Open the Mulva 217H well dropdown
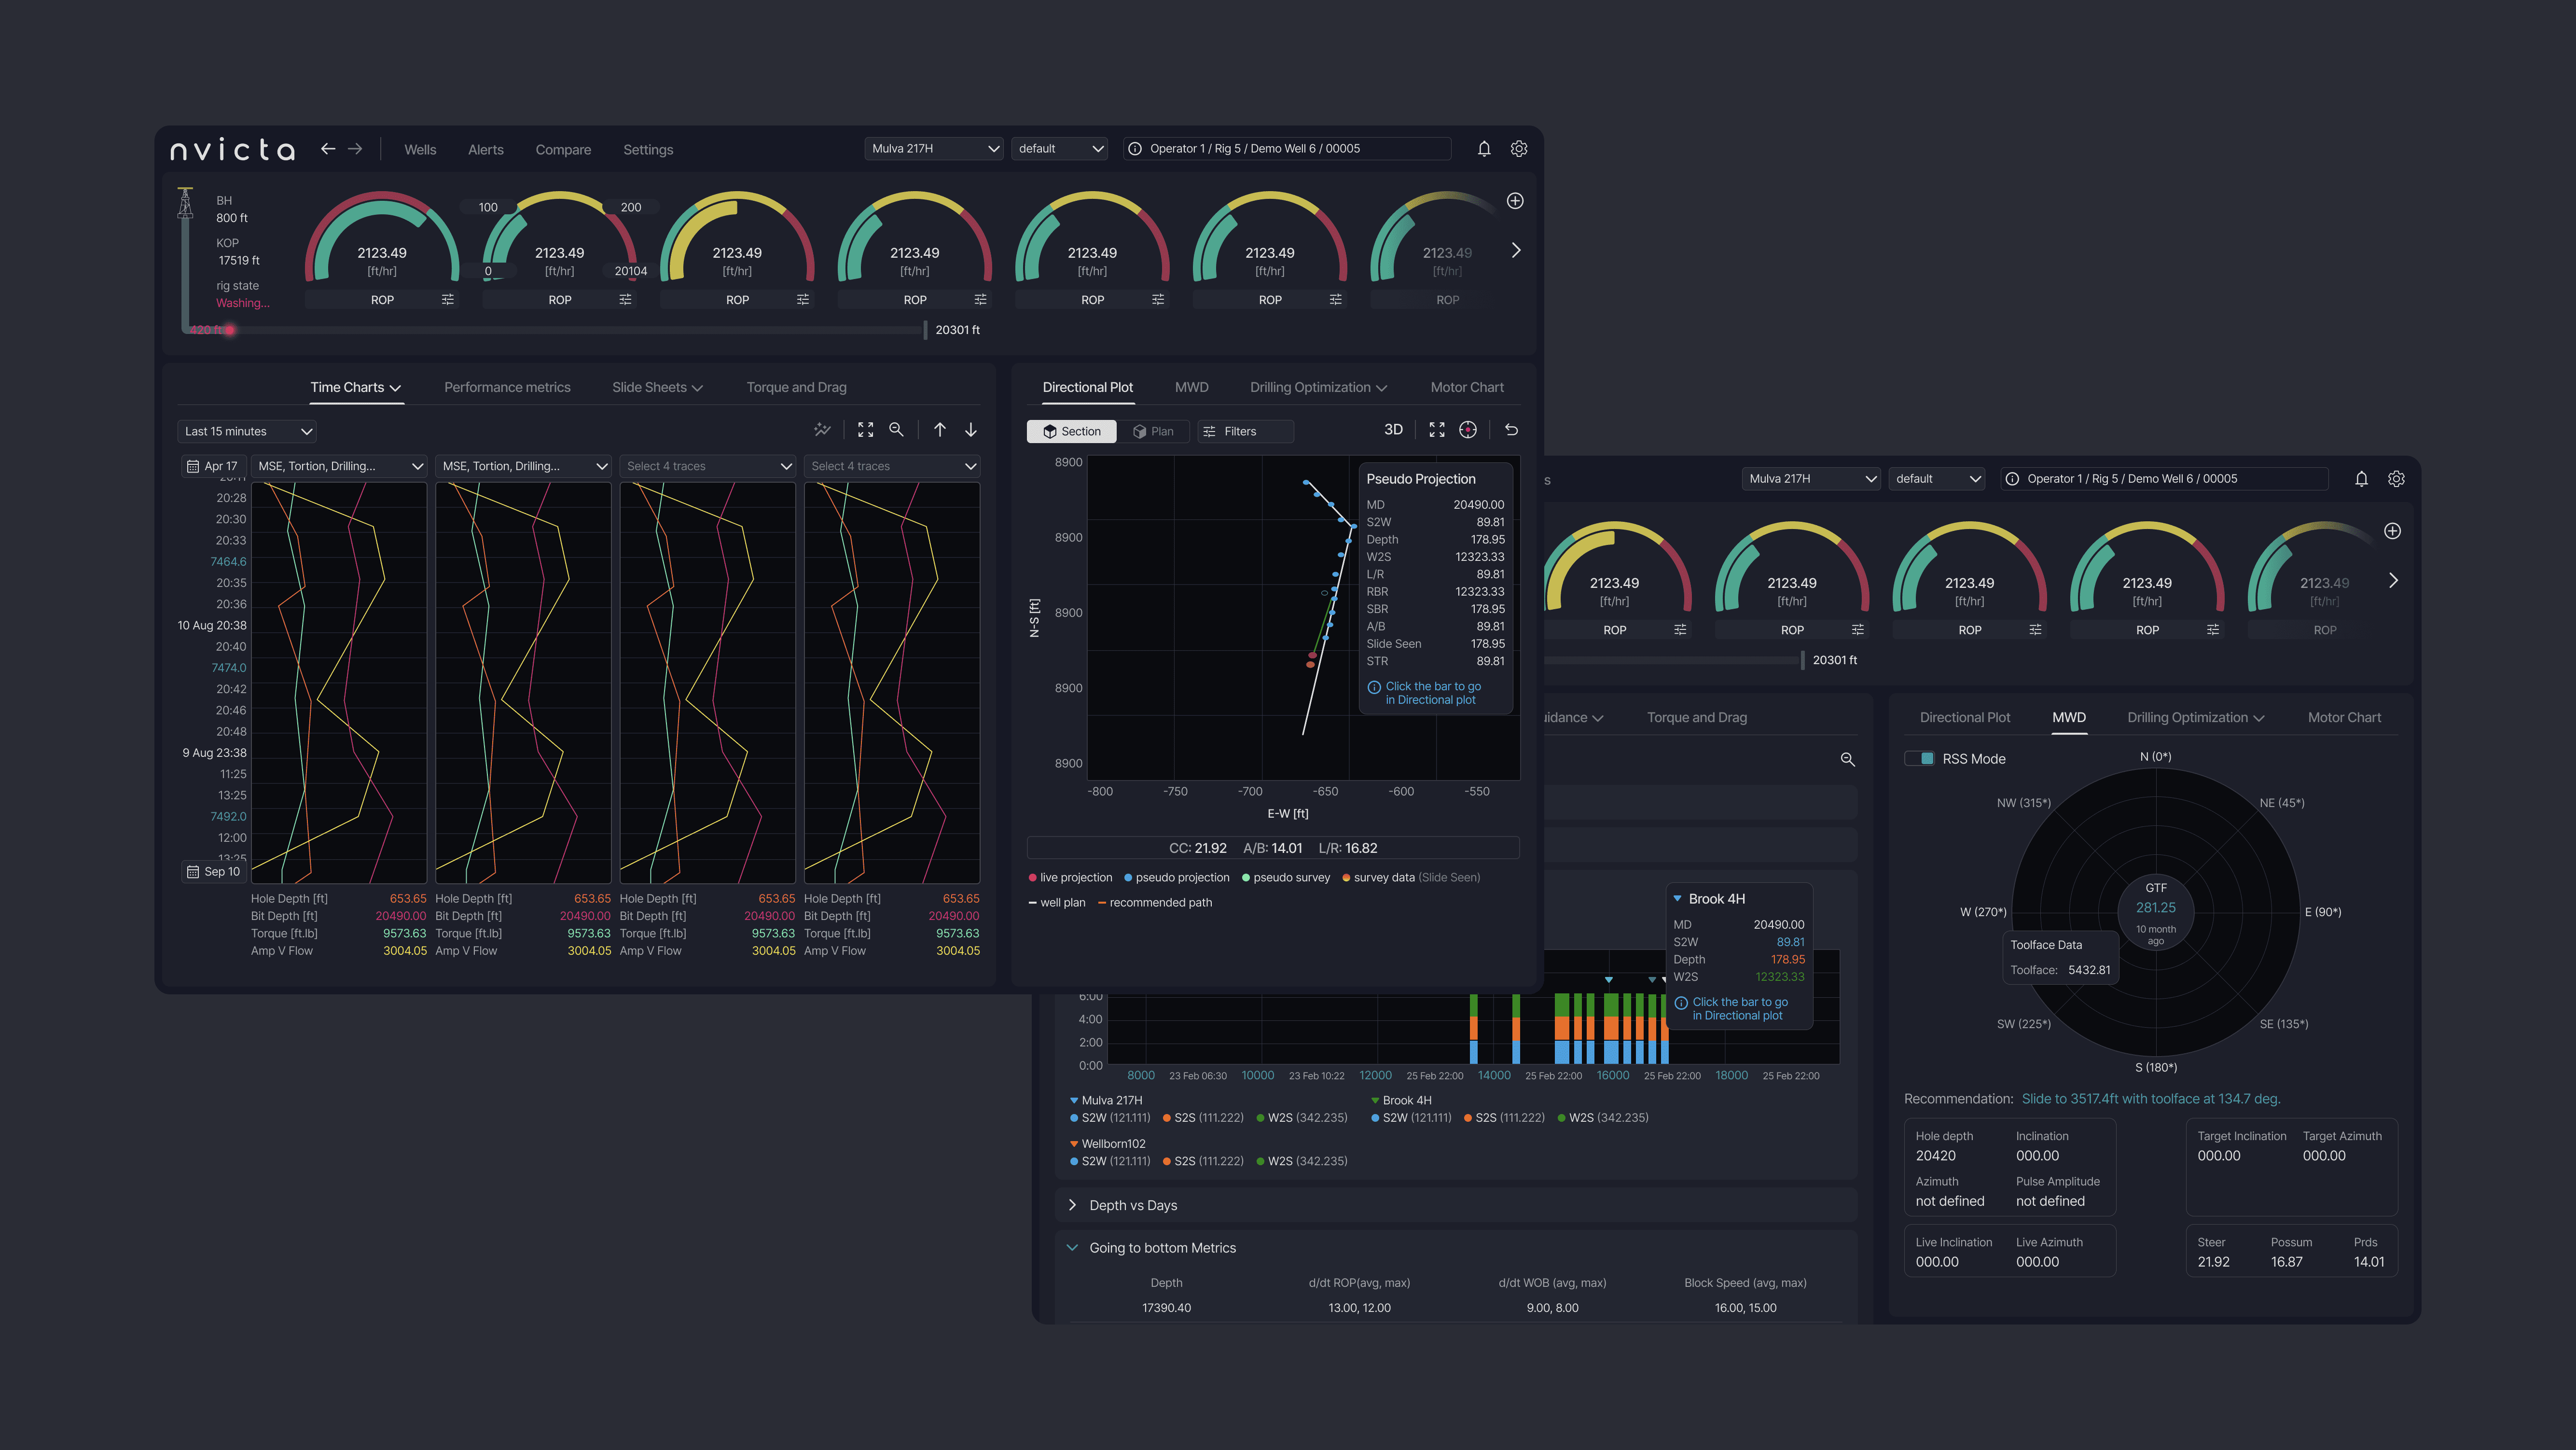This screenshot has width=2576, height=1450. 934,149
